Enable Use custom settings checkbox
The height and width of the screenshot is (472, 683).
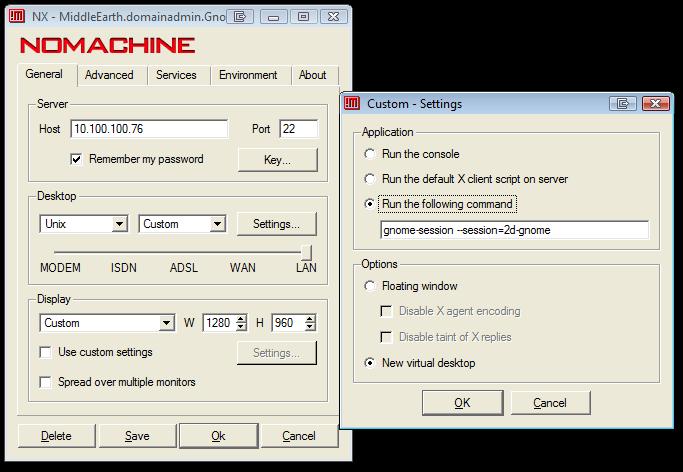coord(45,352)
